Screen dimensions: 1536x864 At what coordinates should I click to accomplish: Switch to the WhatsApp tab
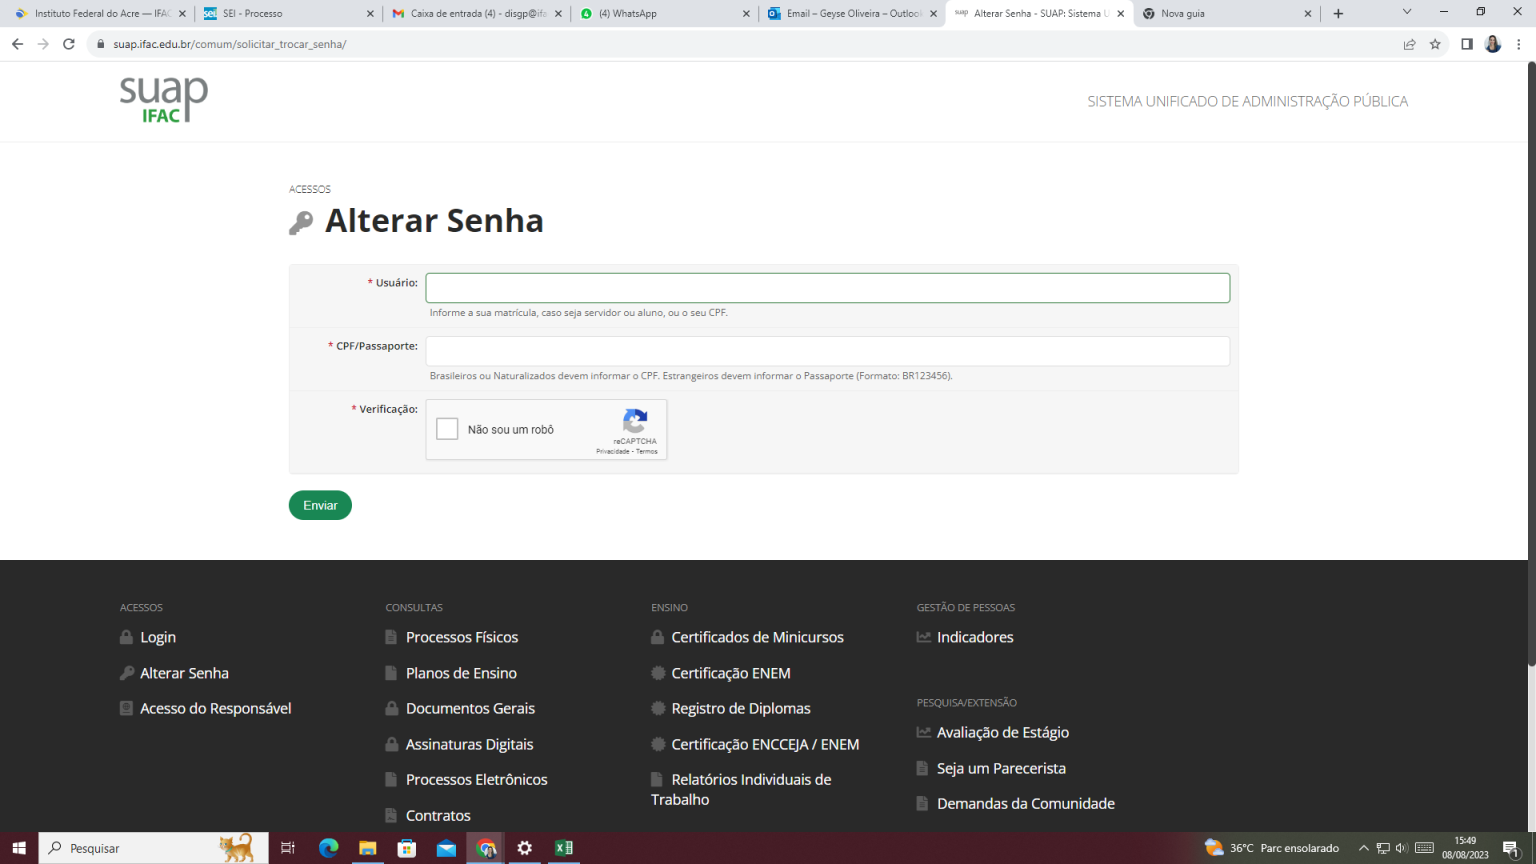[660, 14]
